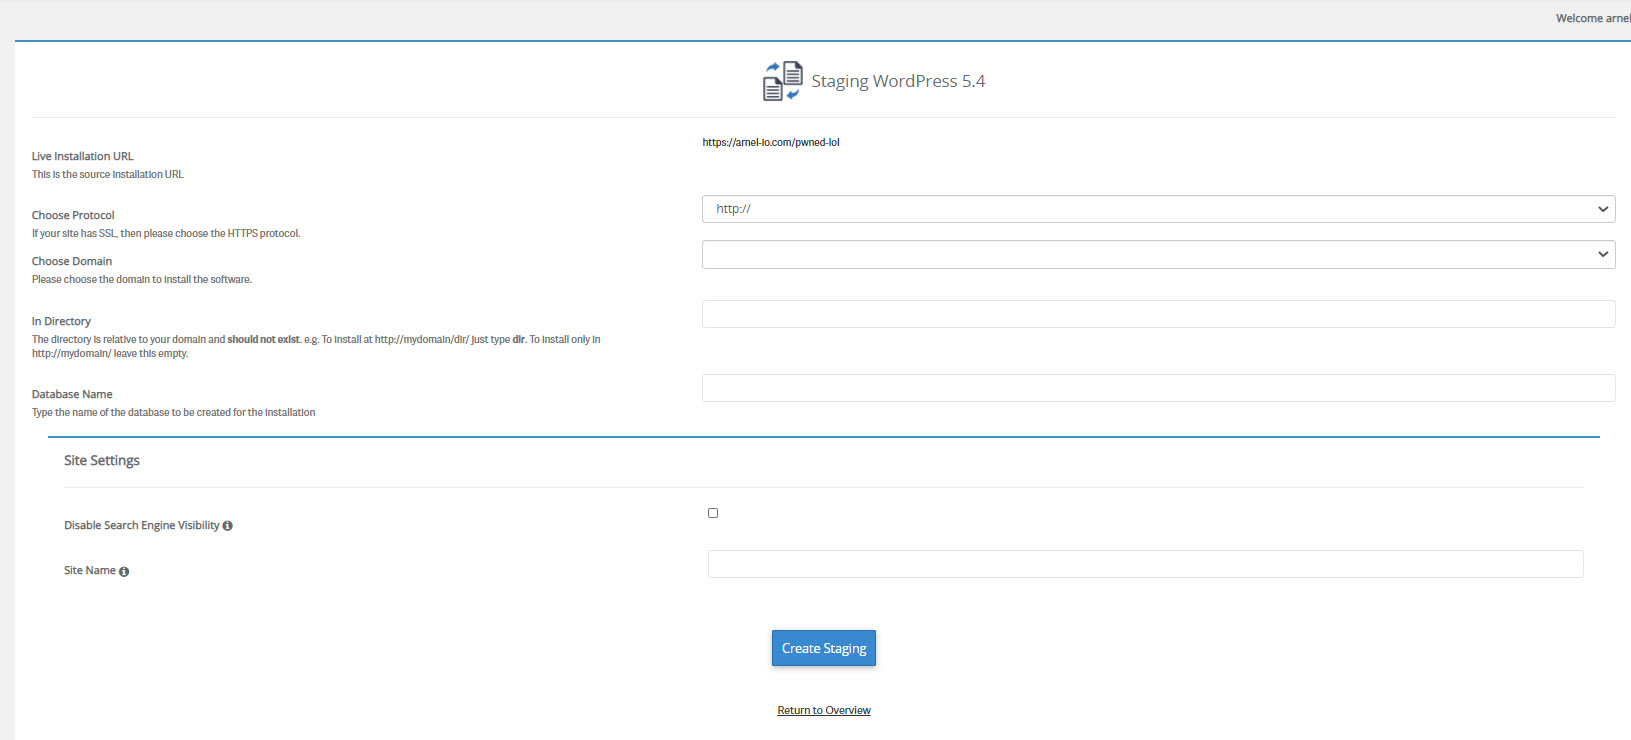Screen dimensions: 1631x740
Task: Click the staging icon beside Staging WordPress 5.4
Action: click(783, 81)
